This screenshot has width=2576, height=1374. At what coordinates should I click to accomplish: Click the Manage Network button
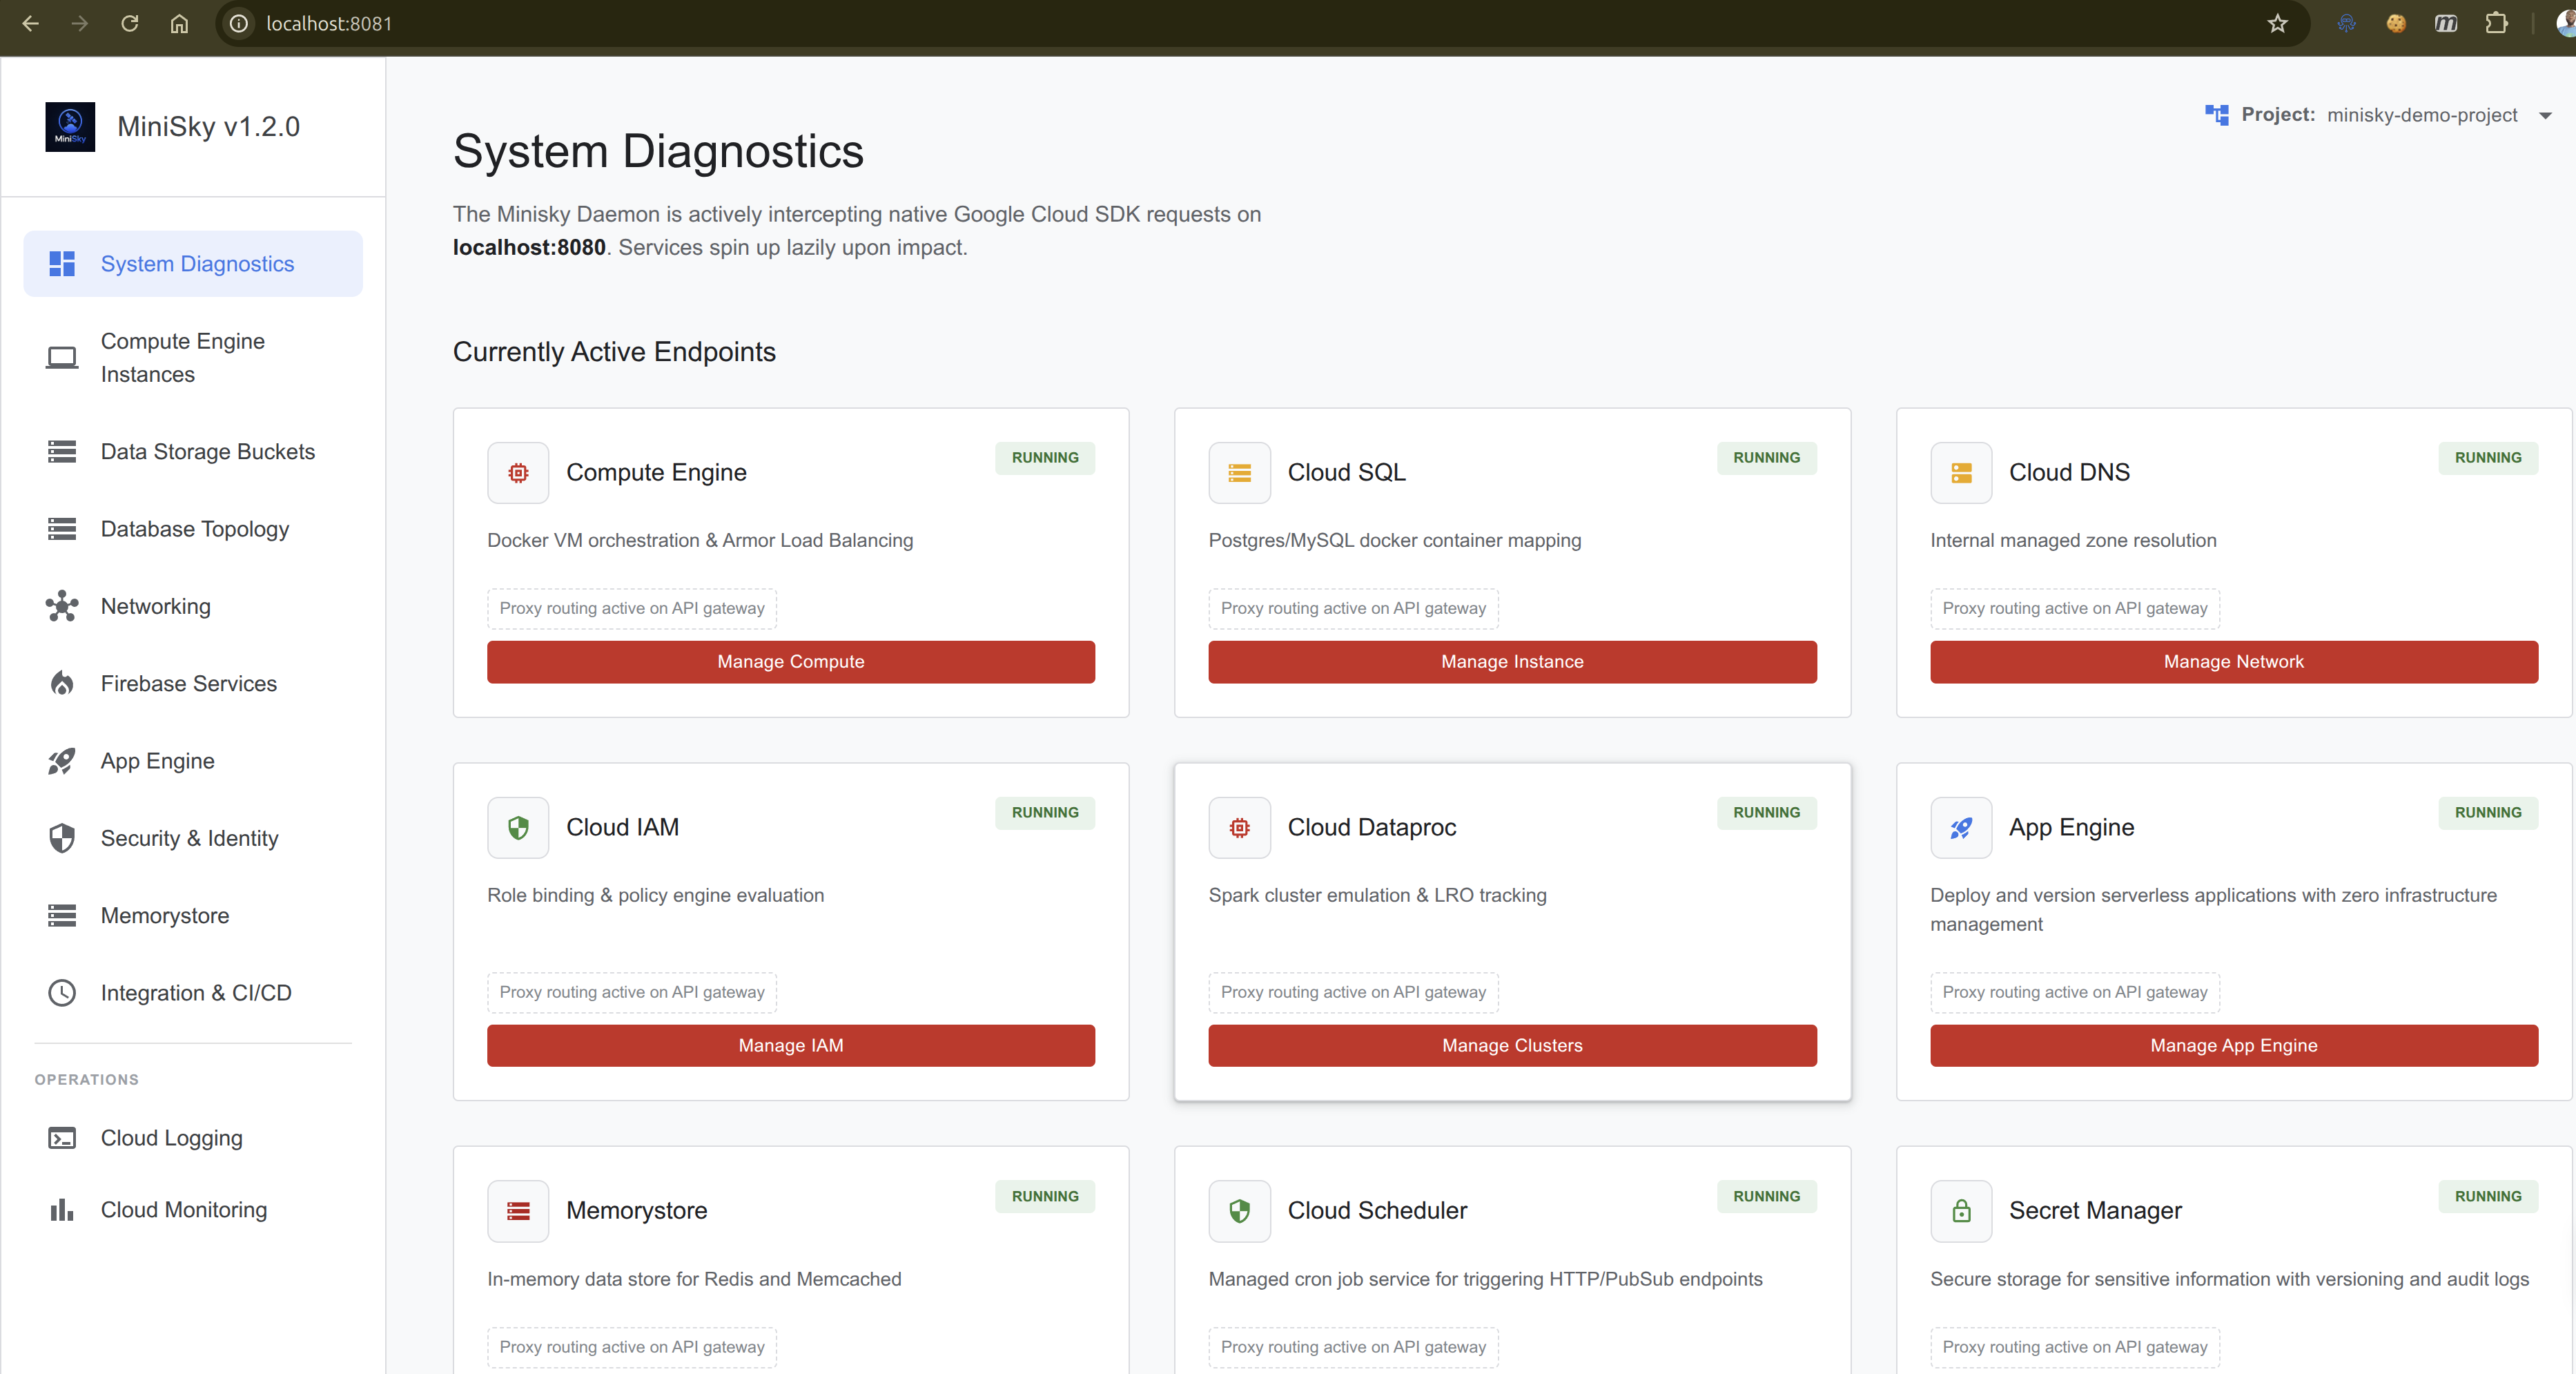(2233, 662)
